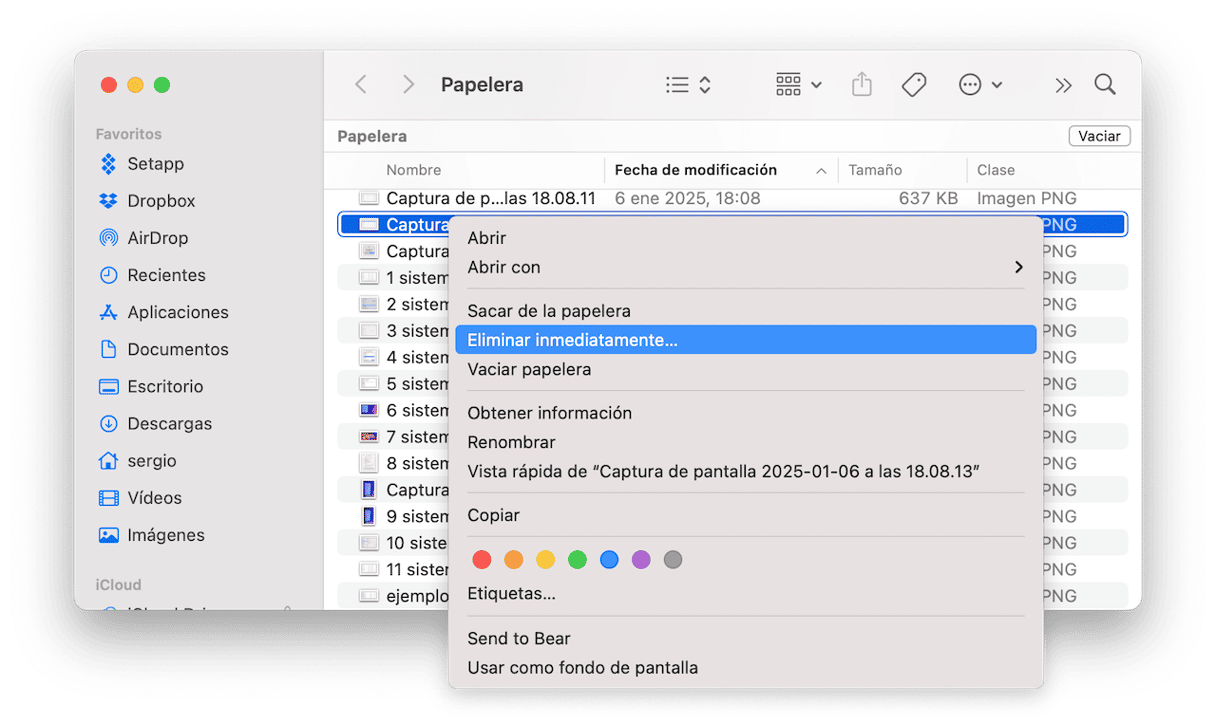Click the iCloud sidebar heading
Screen dimensions: 1216x724
coord(118,585)
